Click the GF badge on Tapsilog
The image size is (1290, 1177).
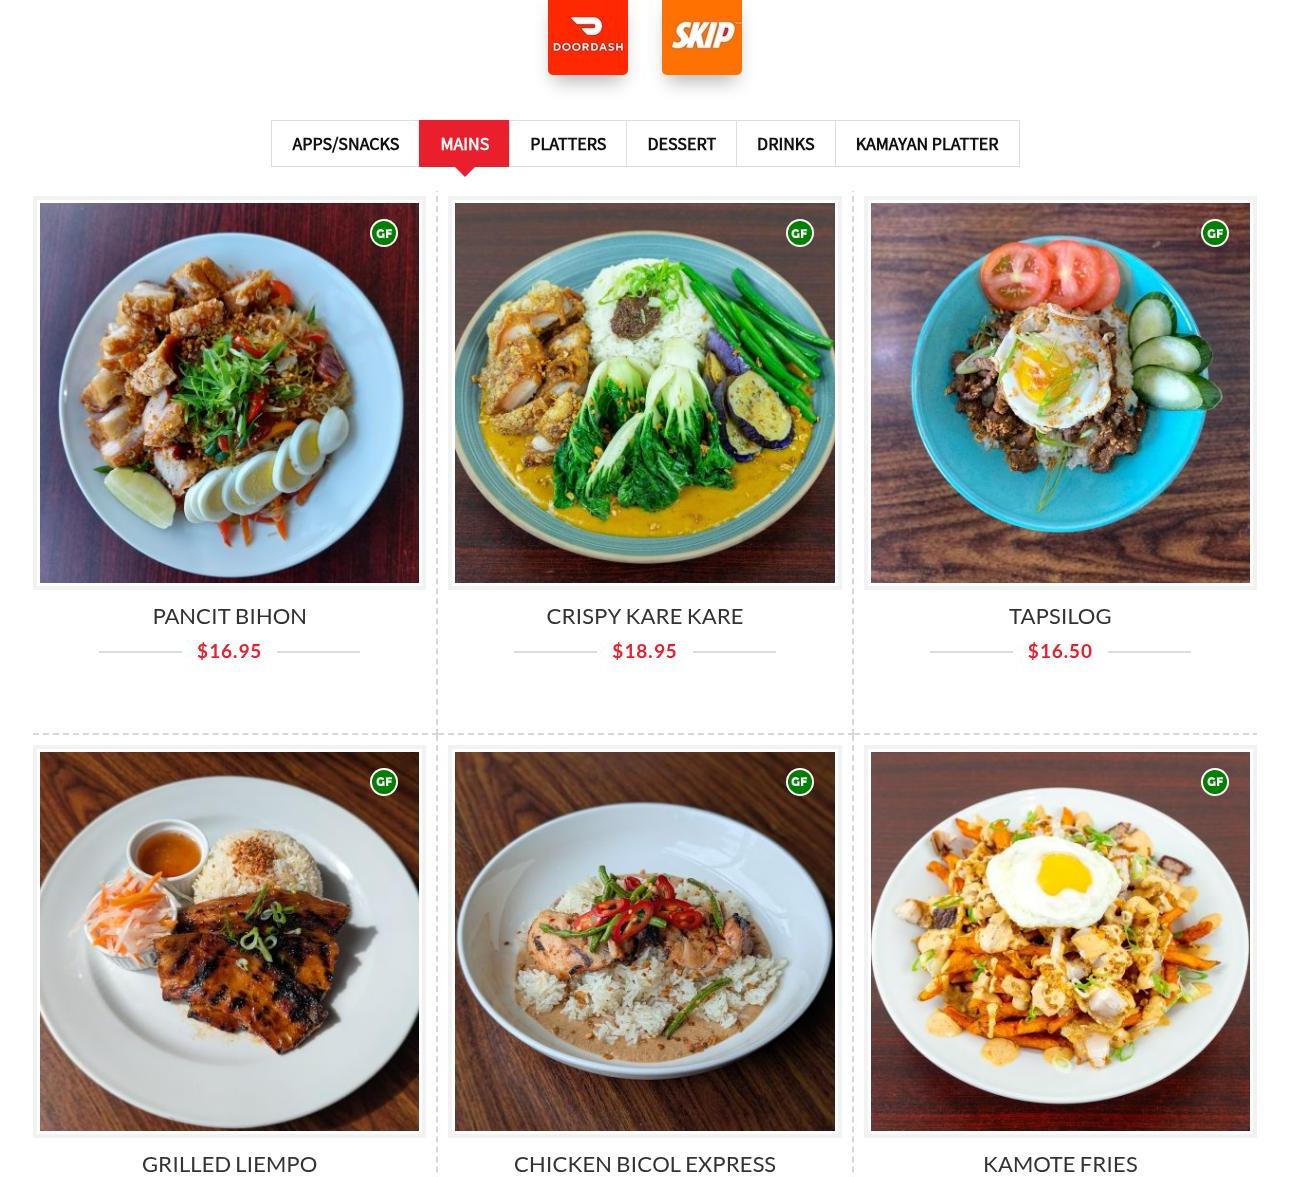pyautogui.click(x=1215, y=233)
